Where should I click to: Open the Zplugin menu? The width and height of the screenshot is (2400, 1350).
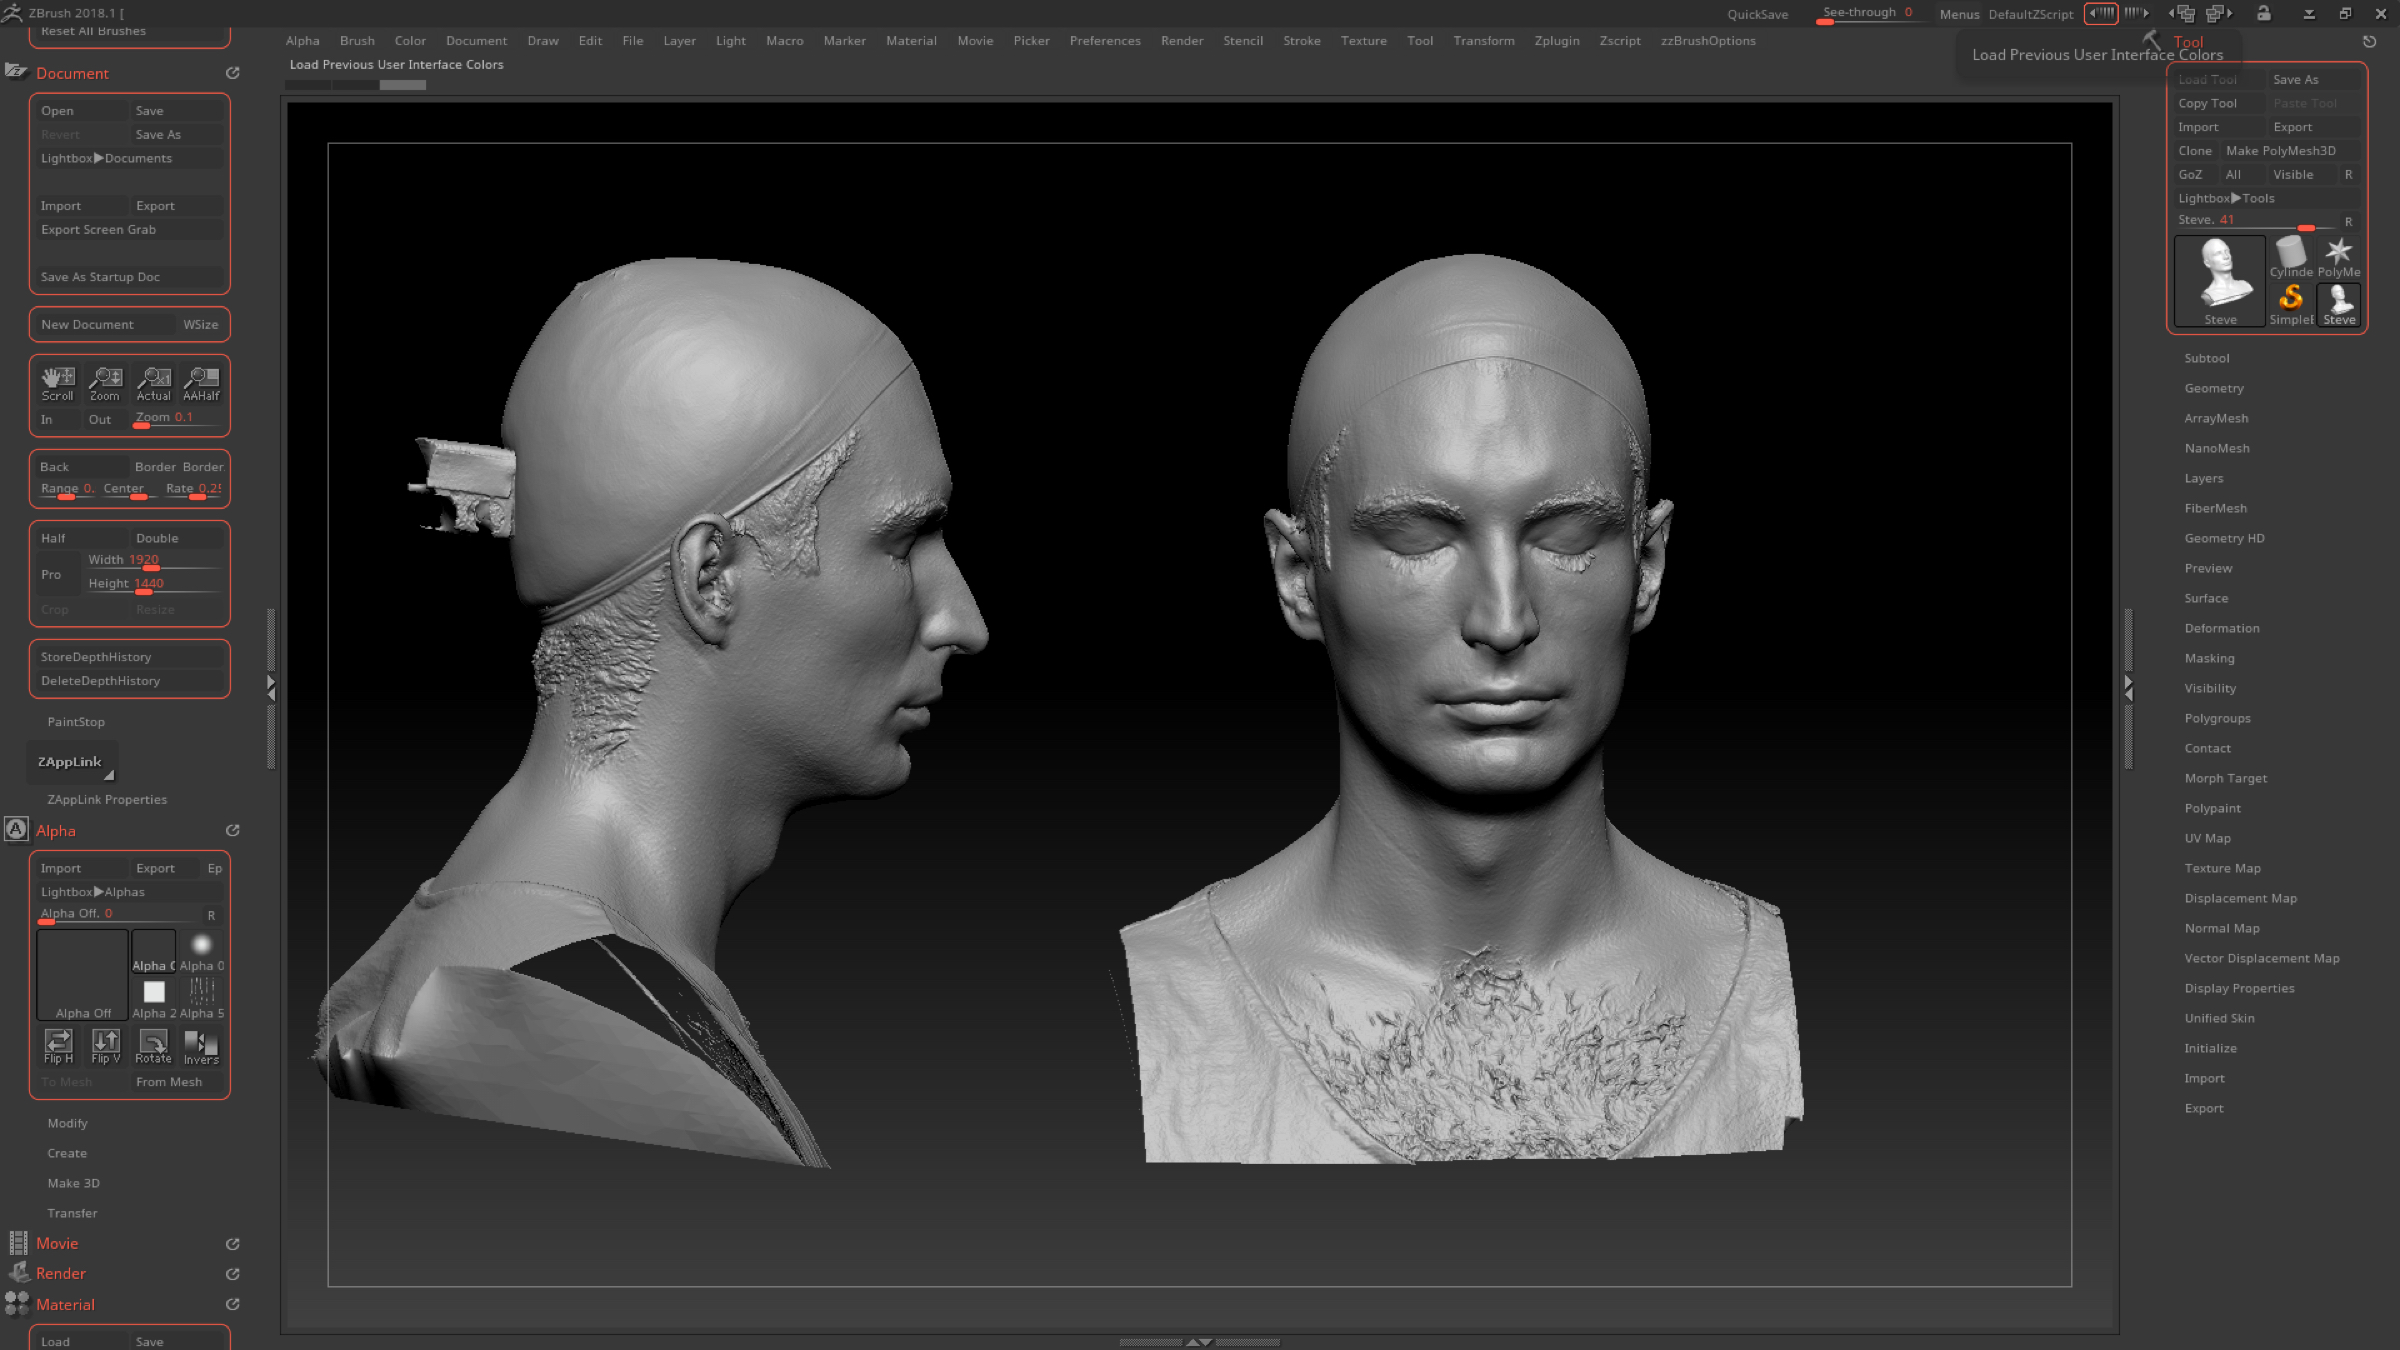tap(1556, 41)
